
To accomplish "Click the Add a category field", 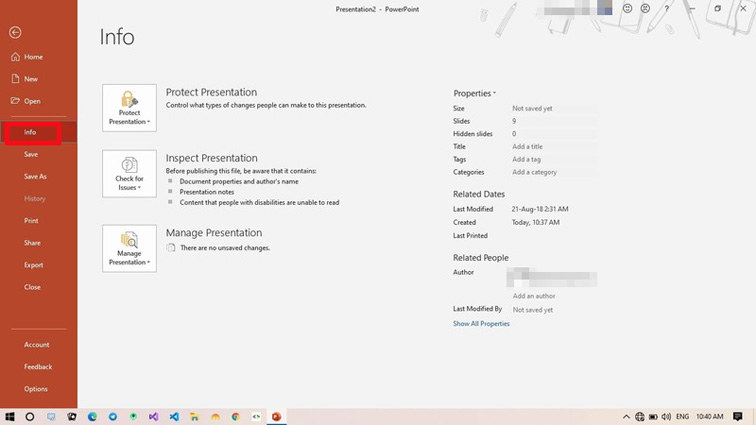I will click(554, 172).
